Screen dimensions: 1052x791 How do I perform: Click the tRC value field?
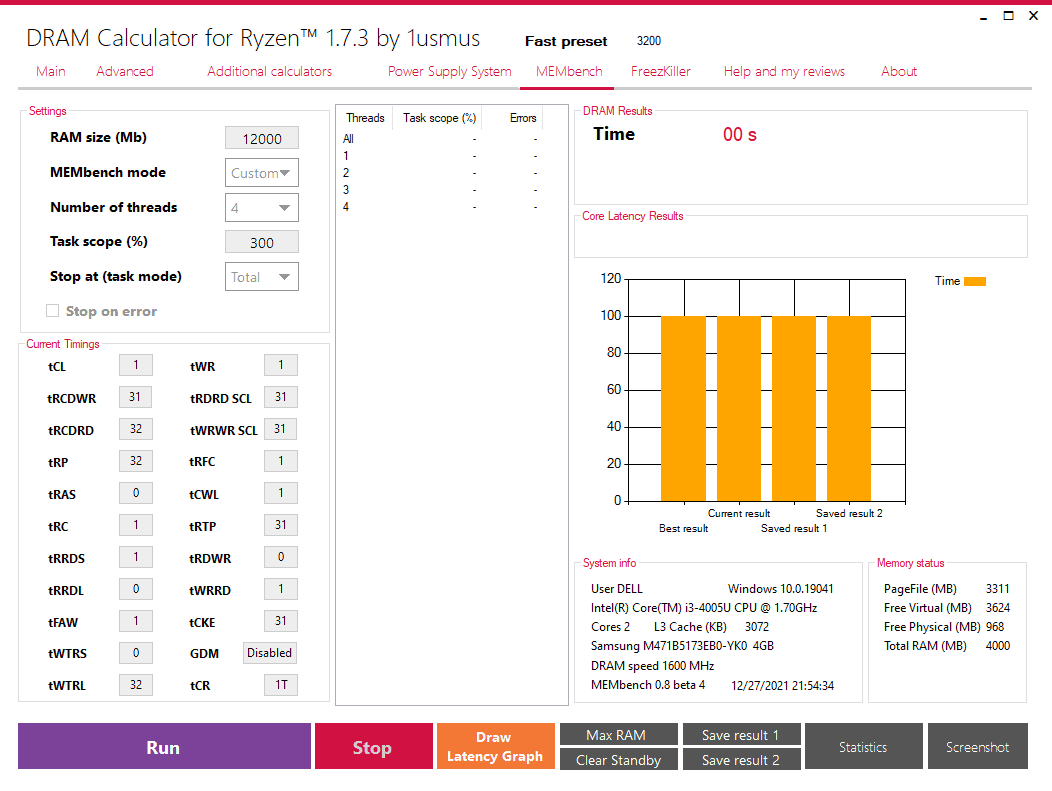point(136,525)
